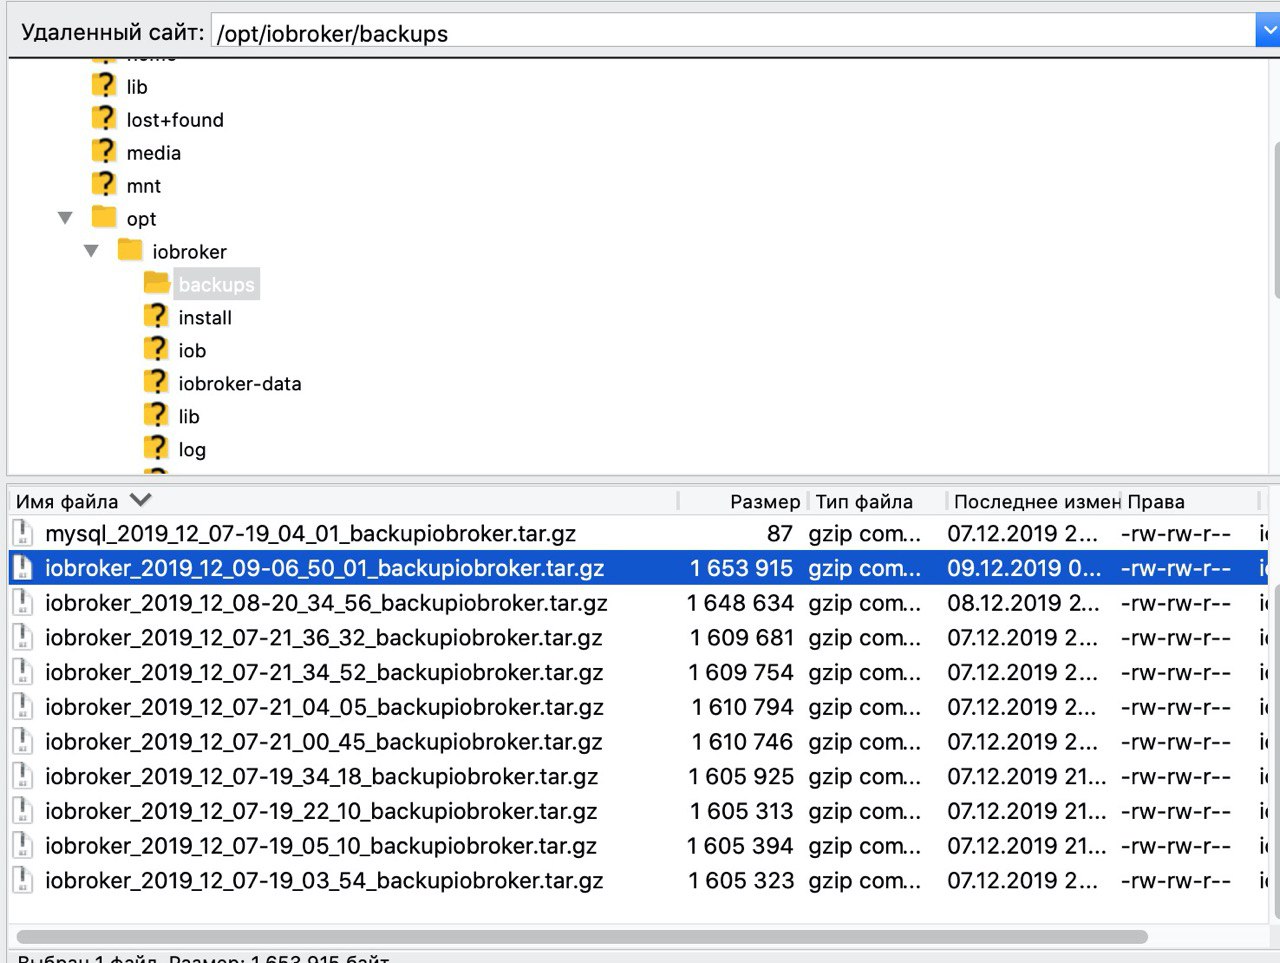Select the media folder in tree
The width and height of the screenshot is (1280, 963).
coord(154,152)
